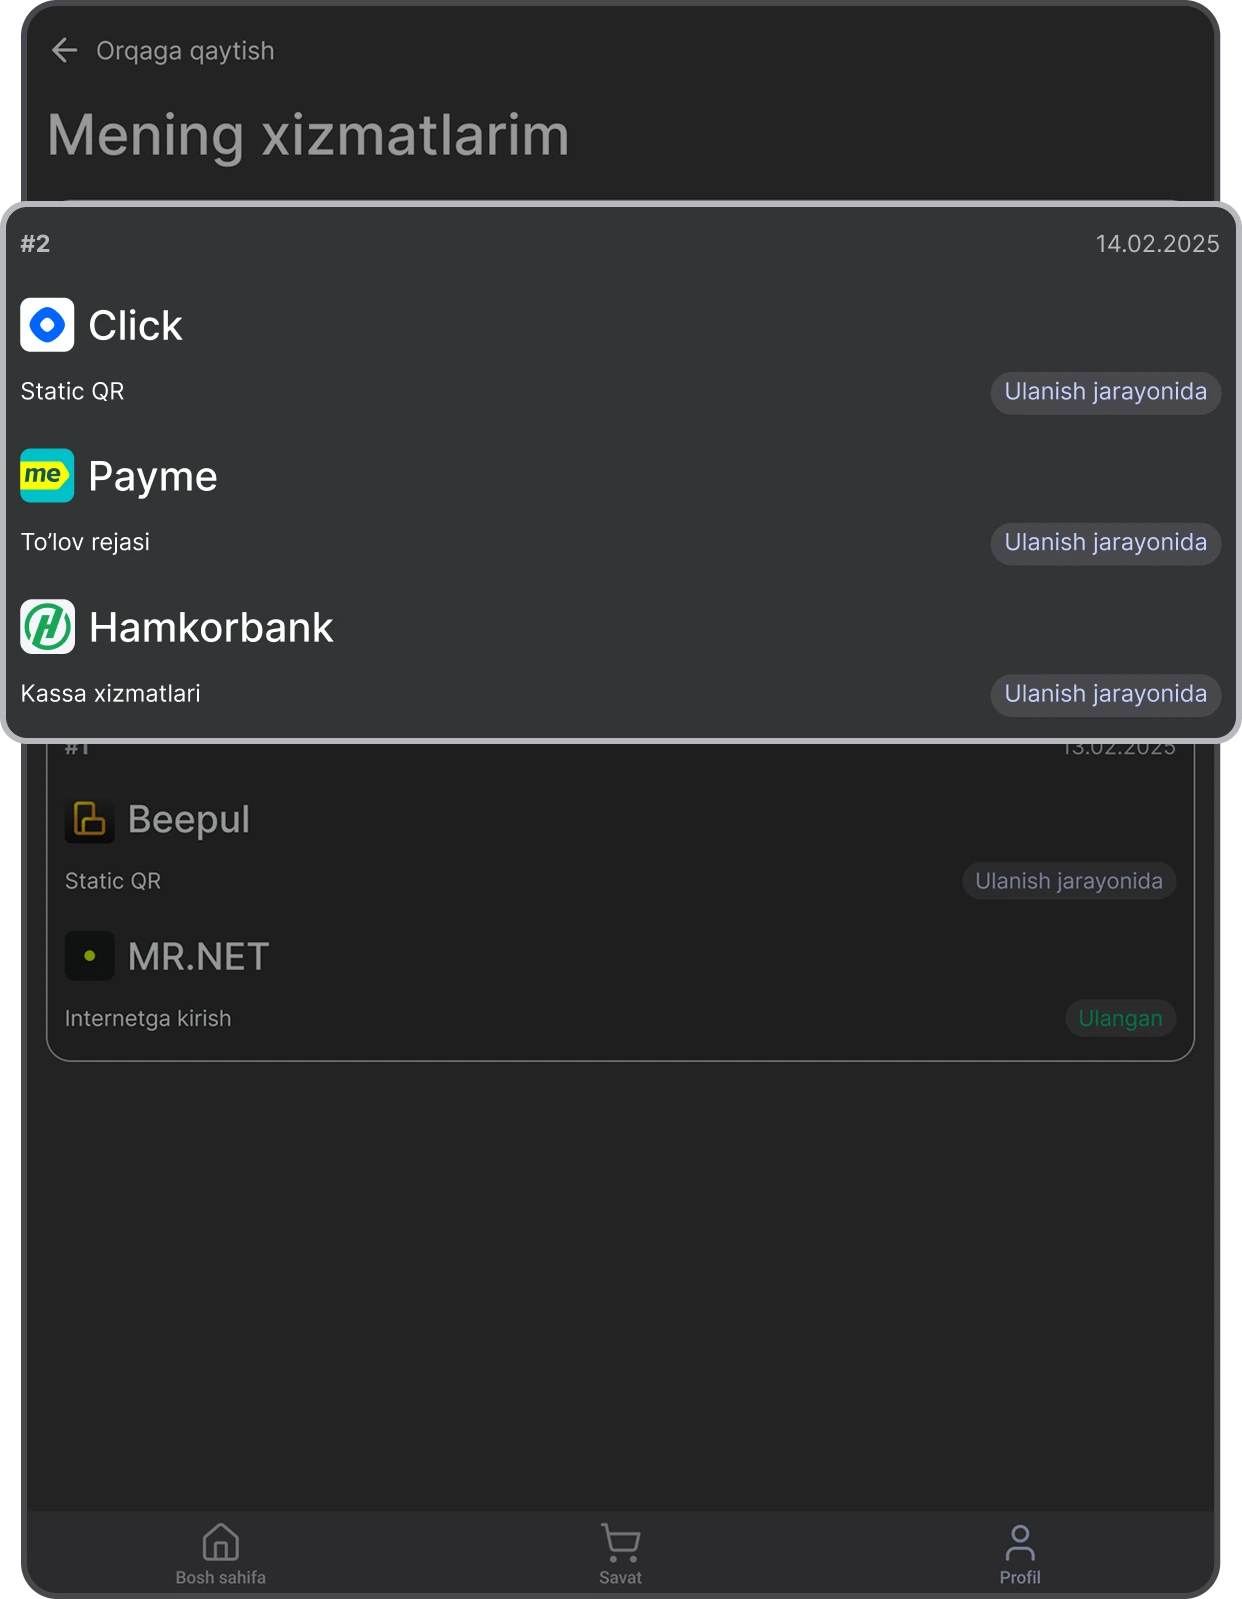Open the Beepul logo icon

(90, 819)
